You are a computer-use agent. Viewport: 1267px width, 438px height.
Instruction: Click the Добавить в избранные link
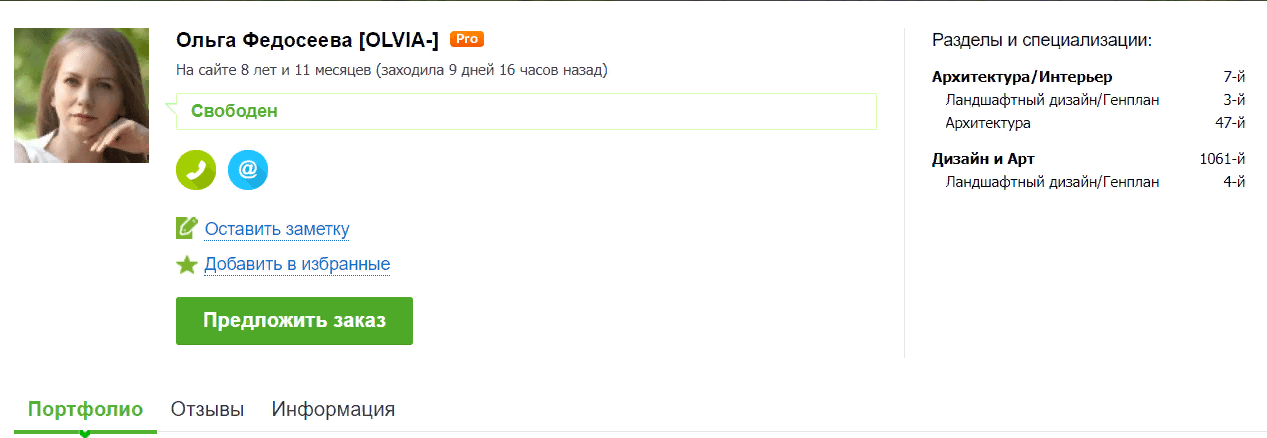pos(297,264)
